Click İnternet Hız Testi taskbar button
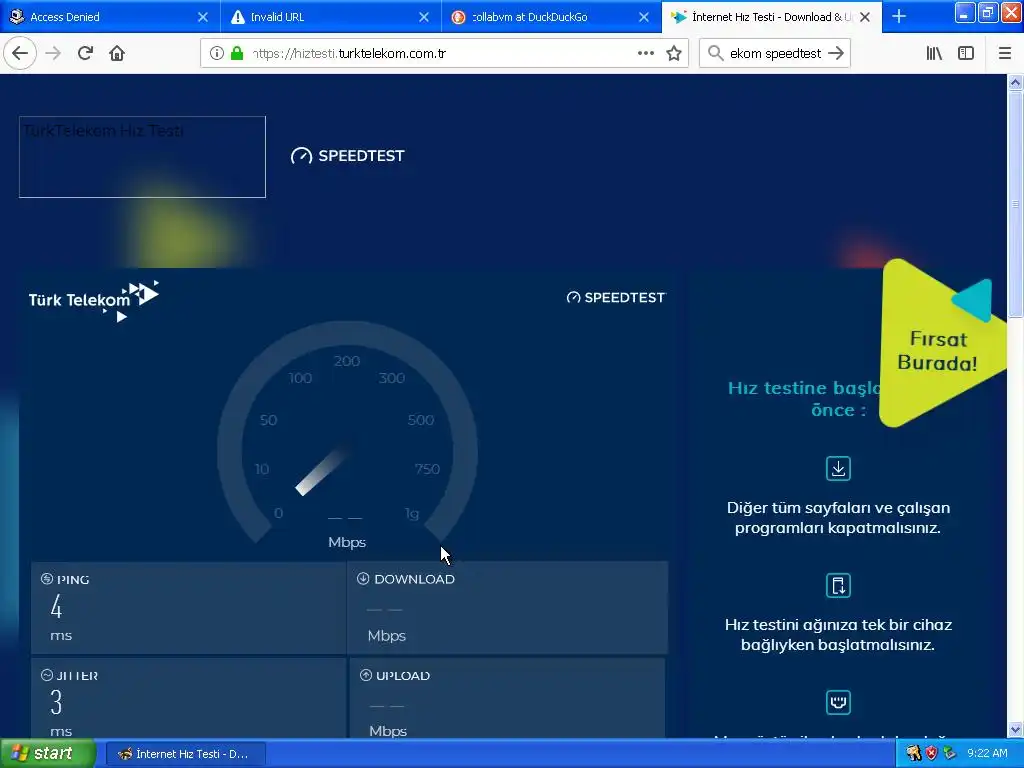This screenshot has height=768, width=1024. point(185,754)
